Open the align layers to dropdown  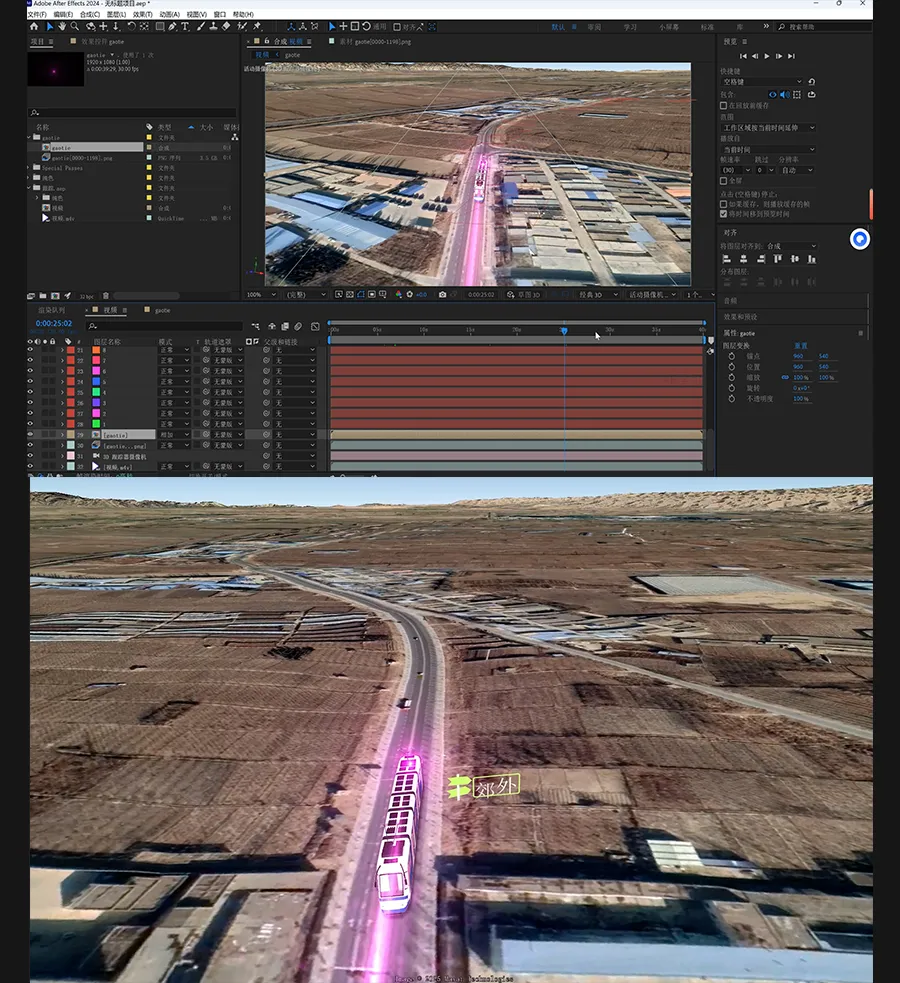click(792, 246)
